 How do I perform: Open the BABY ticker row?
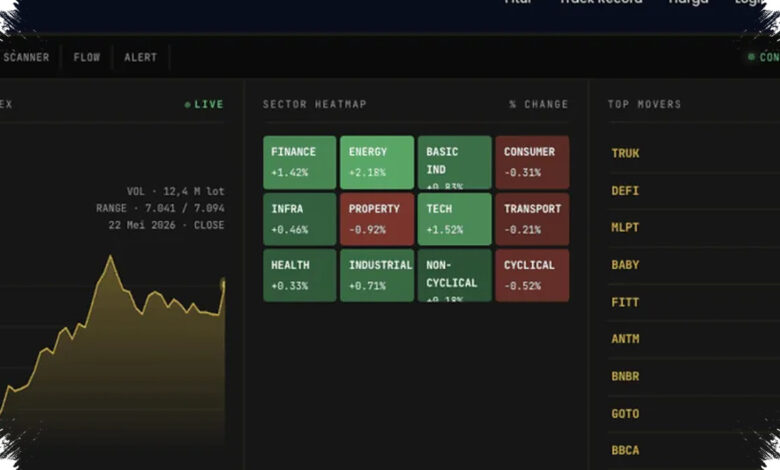coord(694,265)
